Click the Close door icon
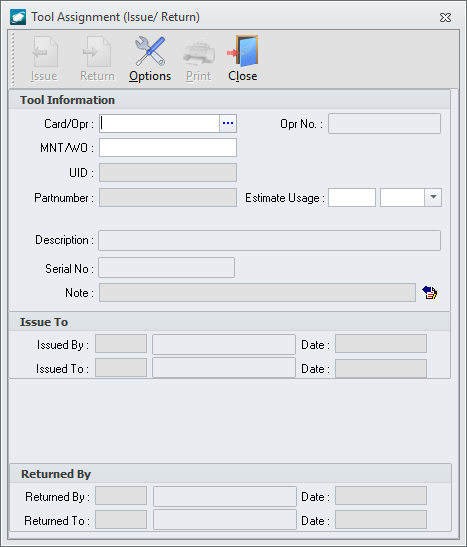This screenshot has height=547, width=467. click(243, 51)
